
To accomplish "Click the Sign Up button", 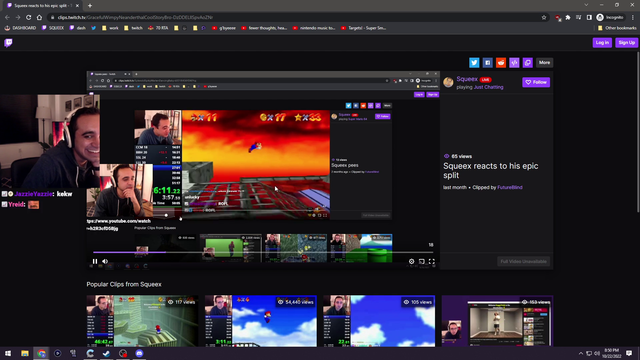I will (x=627, y=42).
